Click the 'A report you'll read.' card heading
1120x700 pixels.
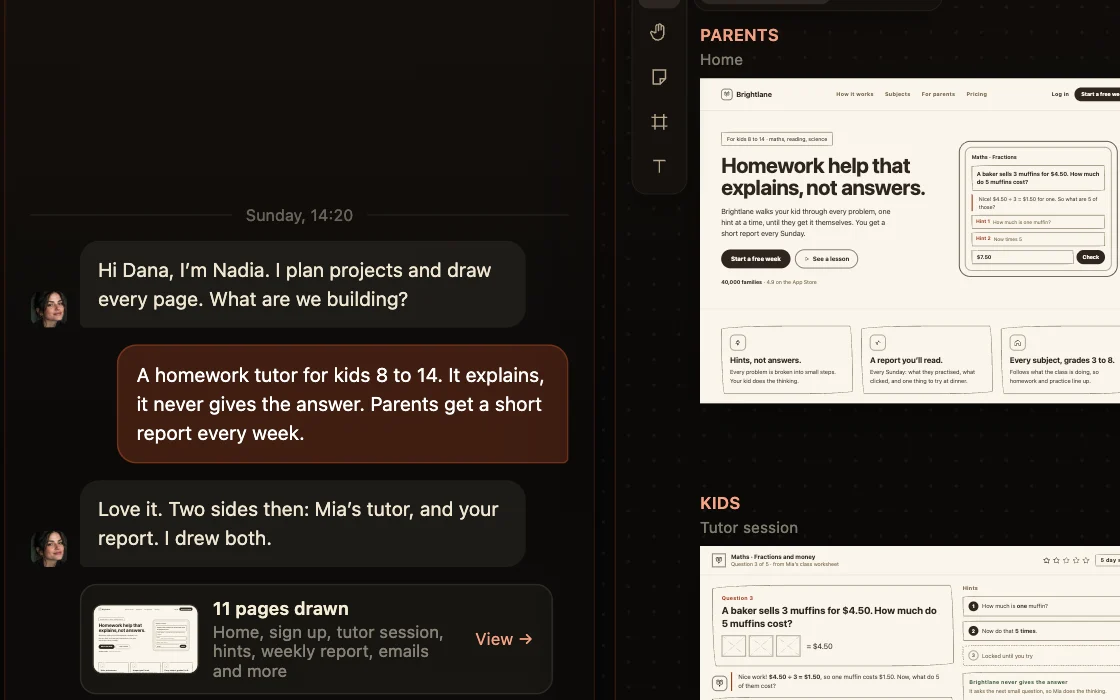tap(906, 361)
